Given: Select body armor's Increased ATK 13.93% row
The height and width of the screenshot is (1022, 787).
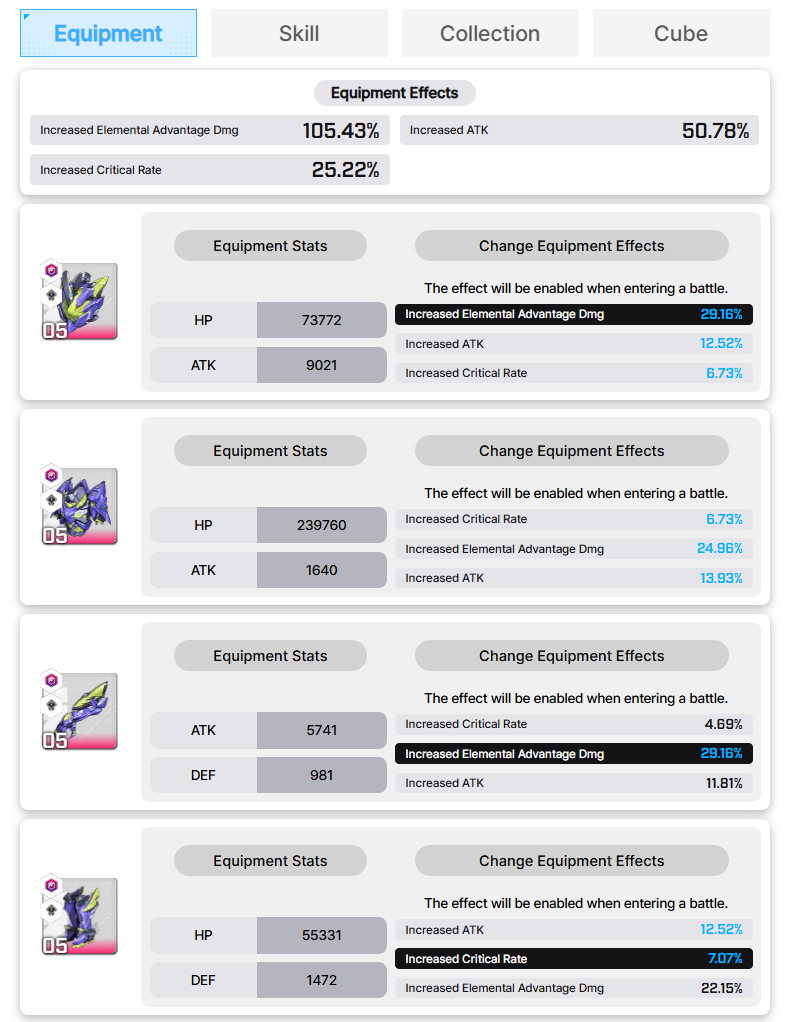Looking at the screenshot, I should pyautogui.click(x=574, y=578).
